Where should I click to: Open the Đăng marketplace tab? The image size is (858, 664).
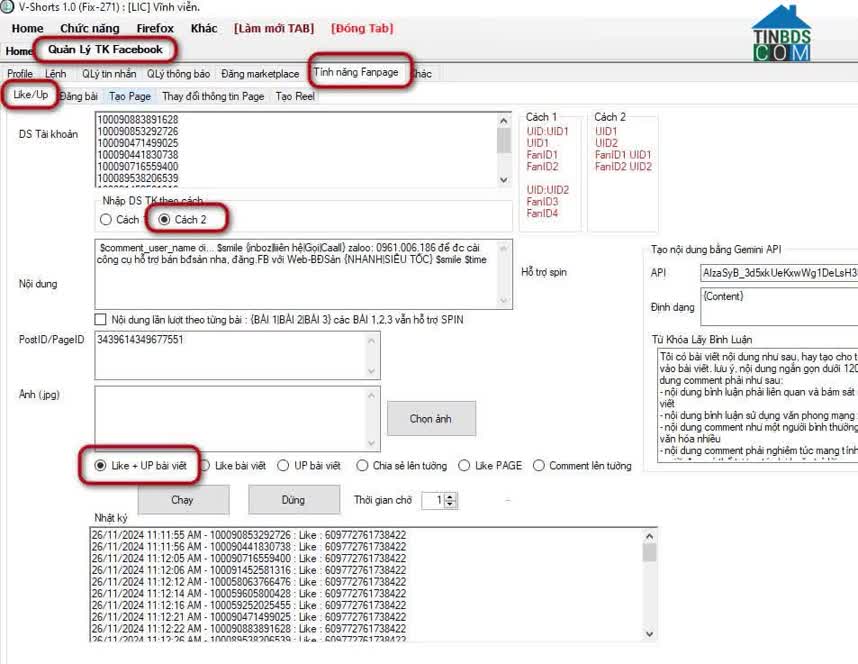pos(260,73)
